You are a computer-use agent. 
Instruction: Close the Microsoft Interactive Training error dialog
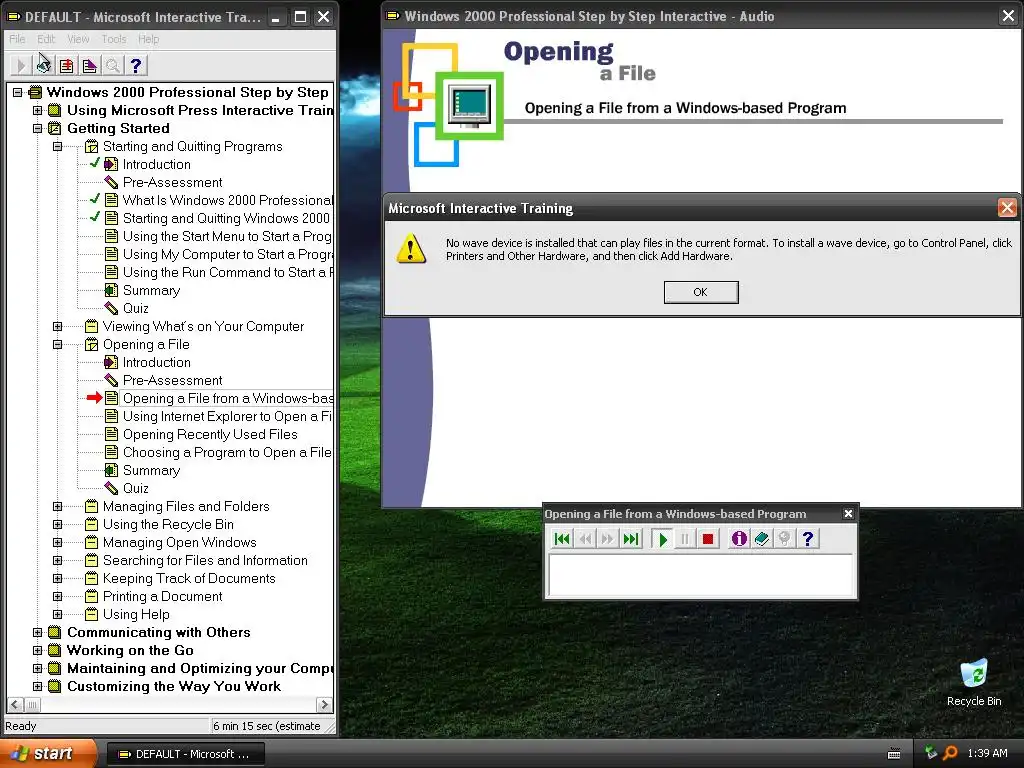coord(1006,208)
